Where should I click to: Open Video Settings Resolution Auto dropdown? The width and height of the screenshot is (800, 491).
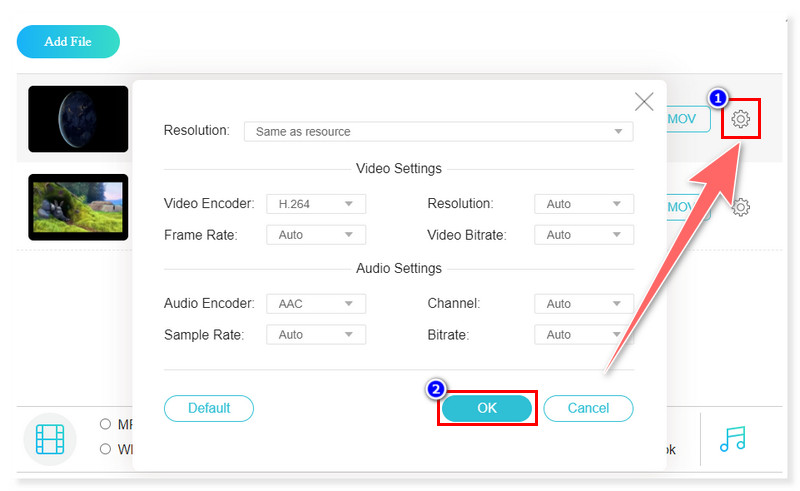[584, 204]
